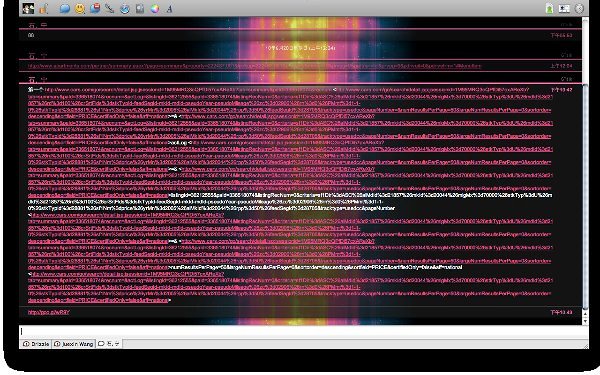Open the short link at chat bottom

(49, 312)
